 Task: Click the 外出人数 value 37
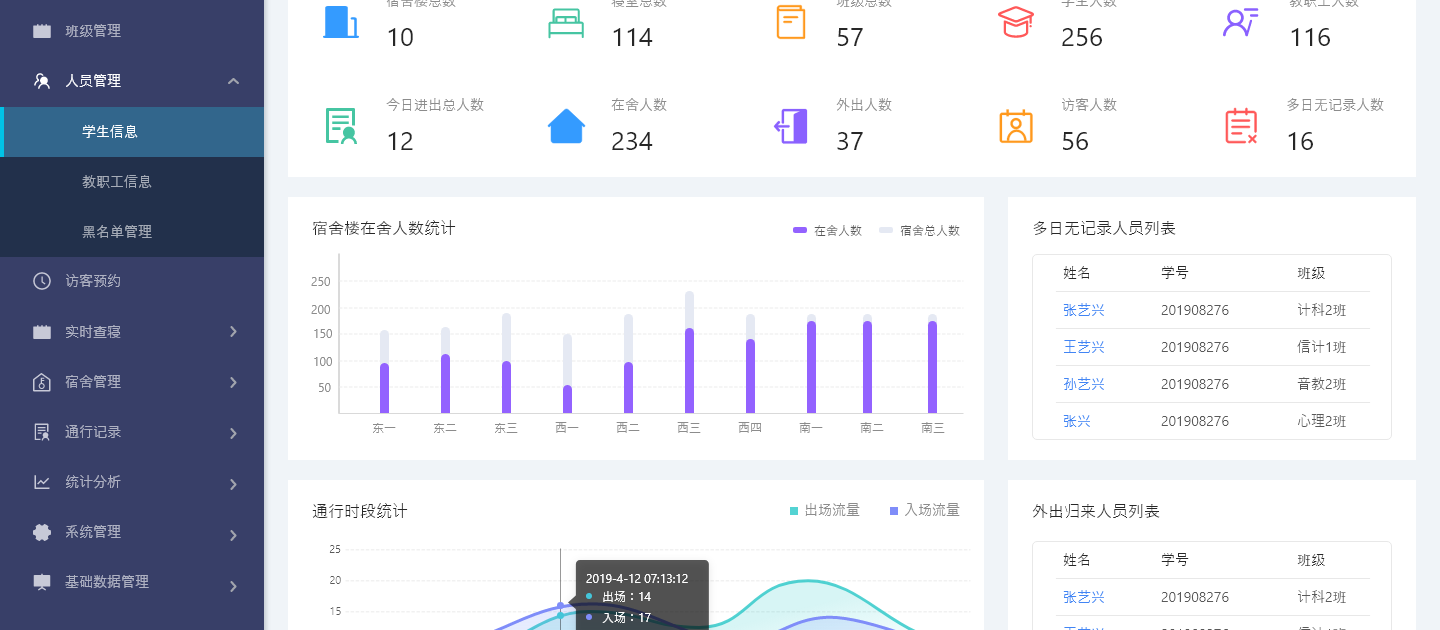point(850,142)
